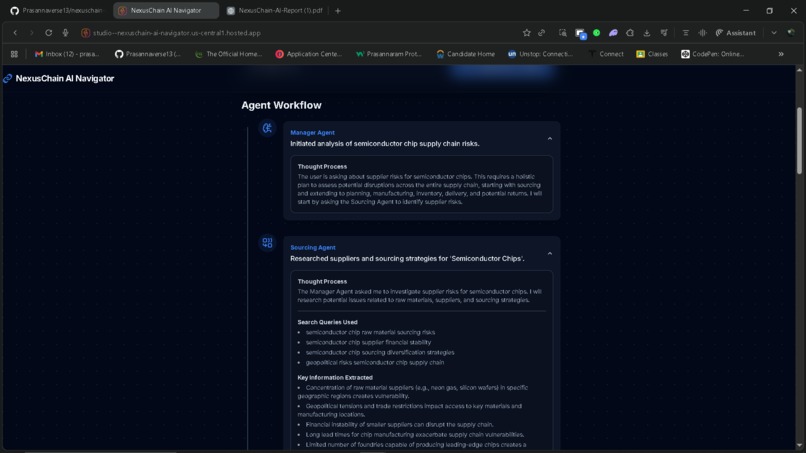
Task: Click the NexusChain AI Navigator logo link
Action: click(x=59, y=79)
